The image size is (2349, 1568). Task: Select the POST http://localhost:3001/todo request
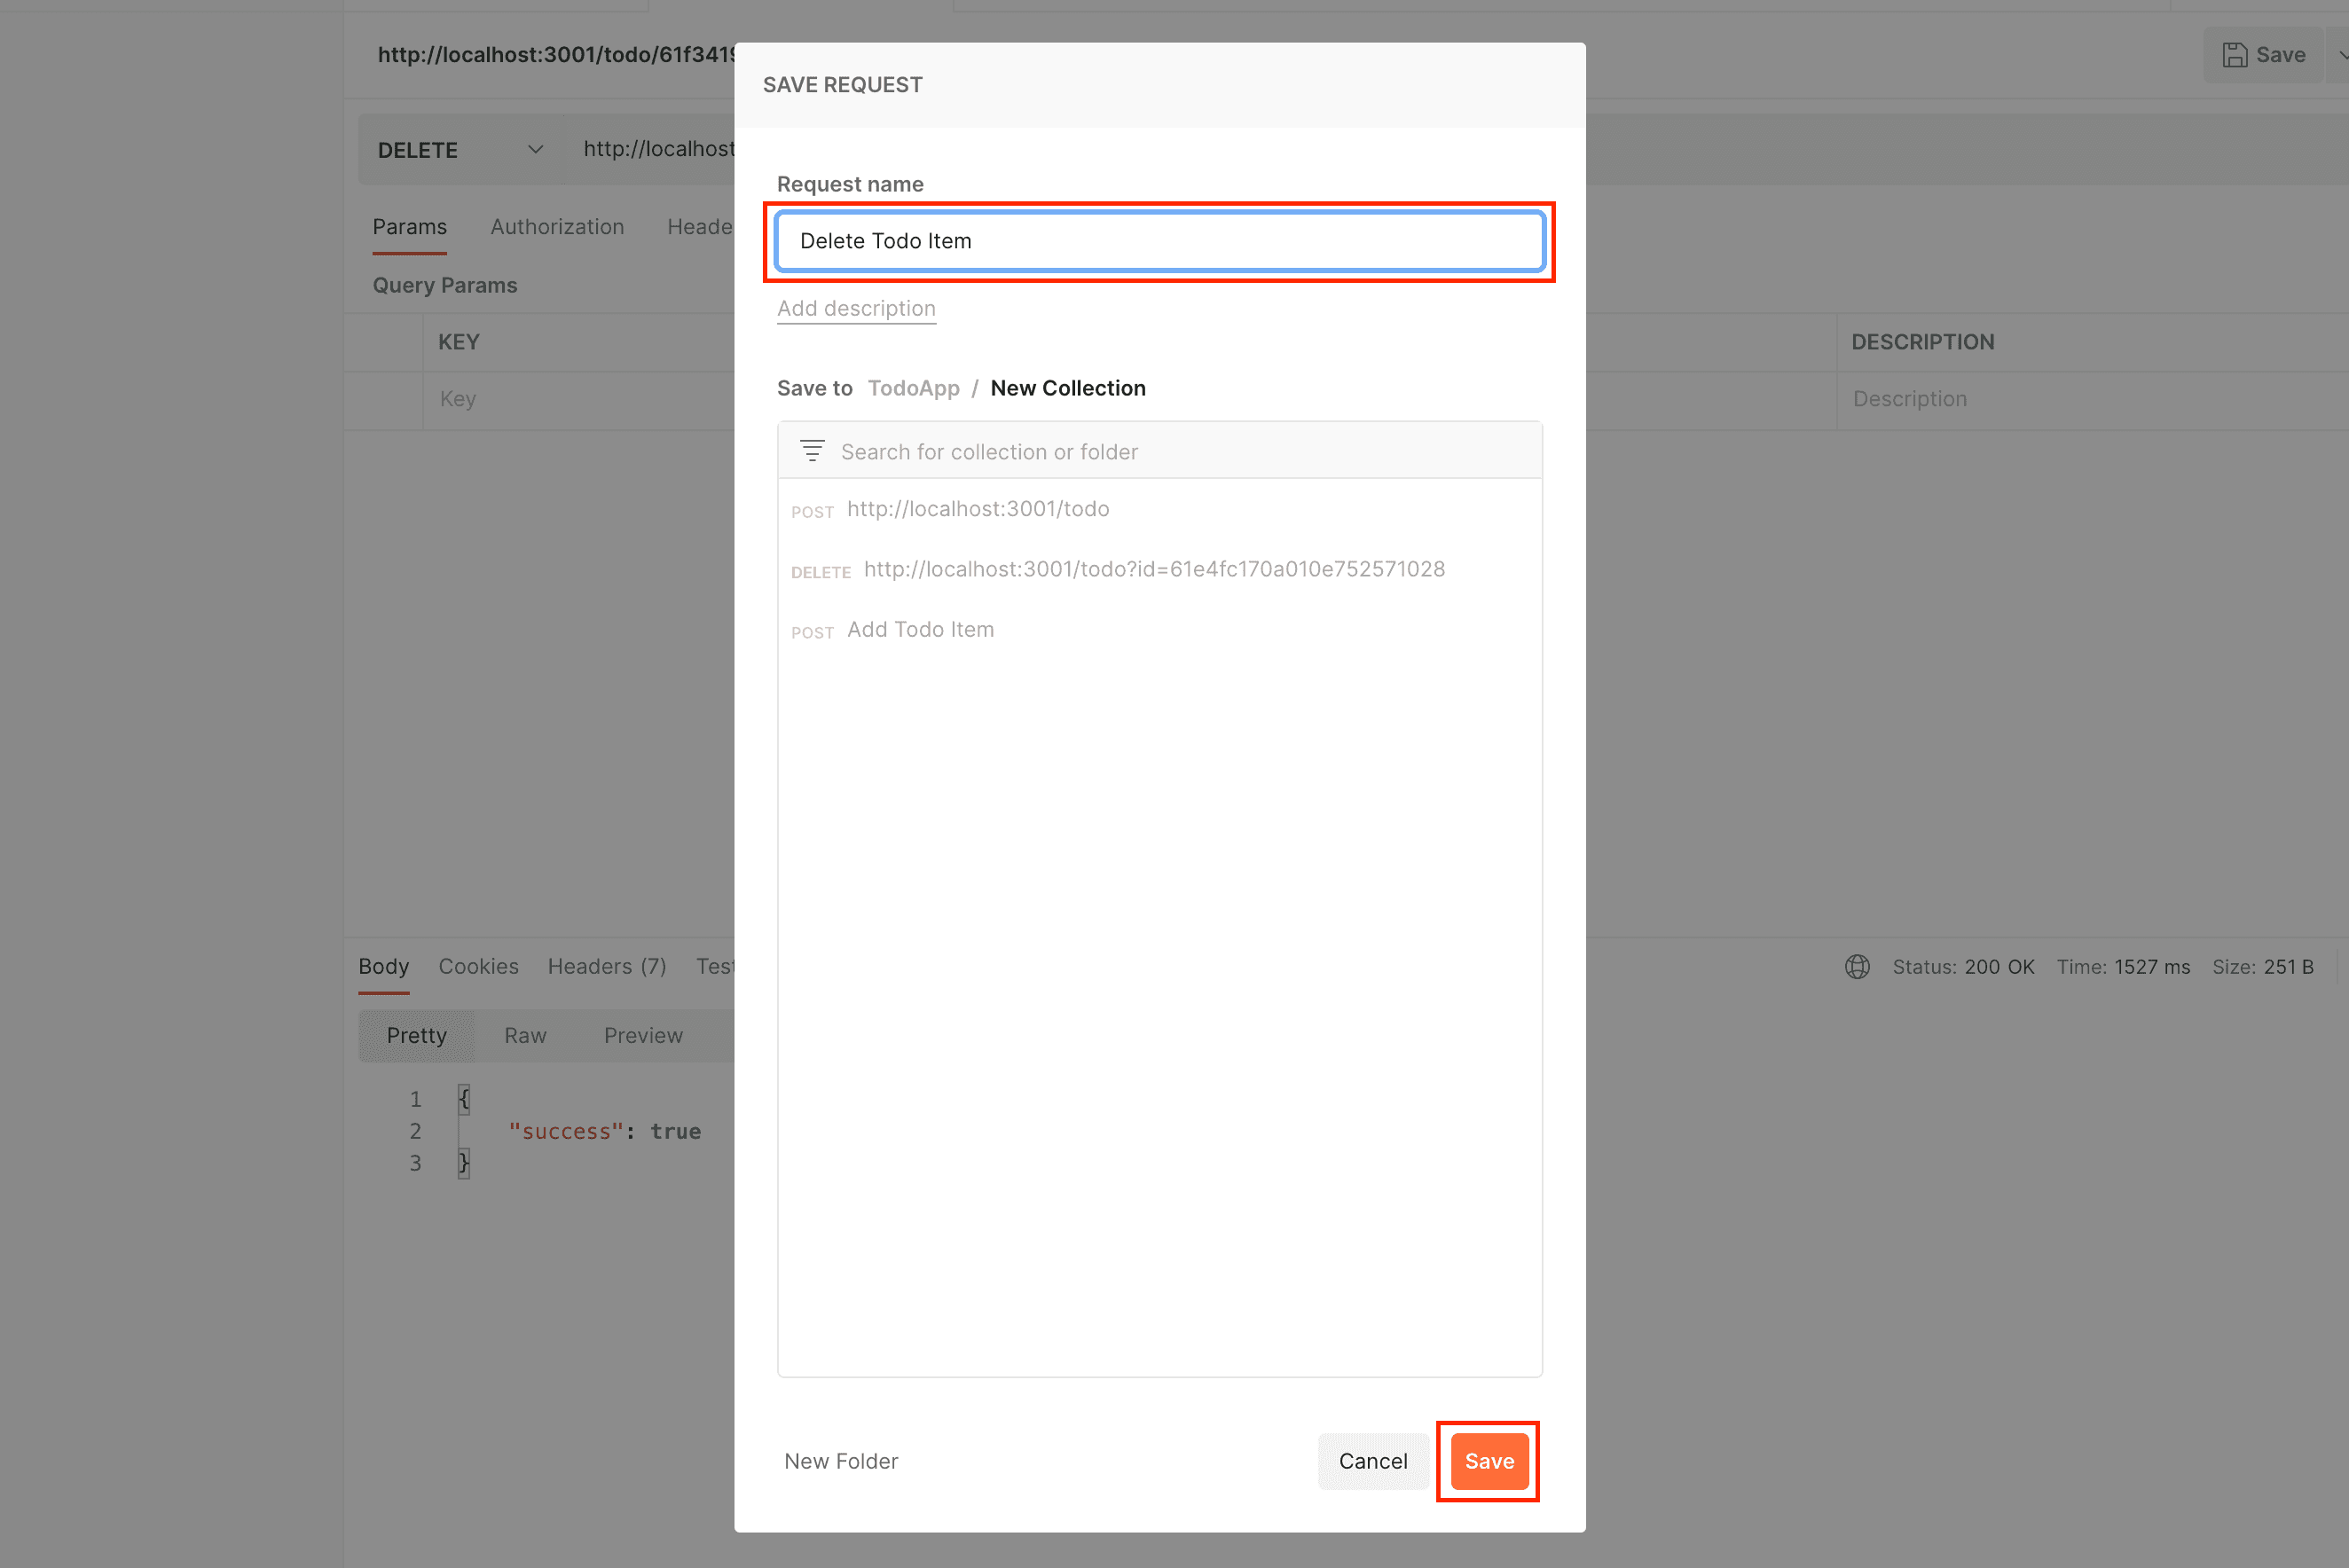pyautogui.click(x=1160, y=509)
